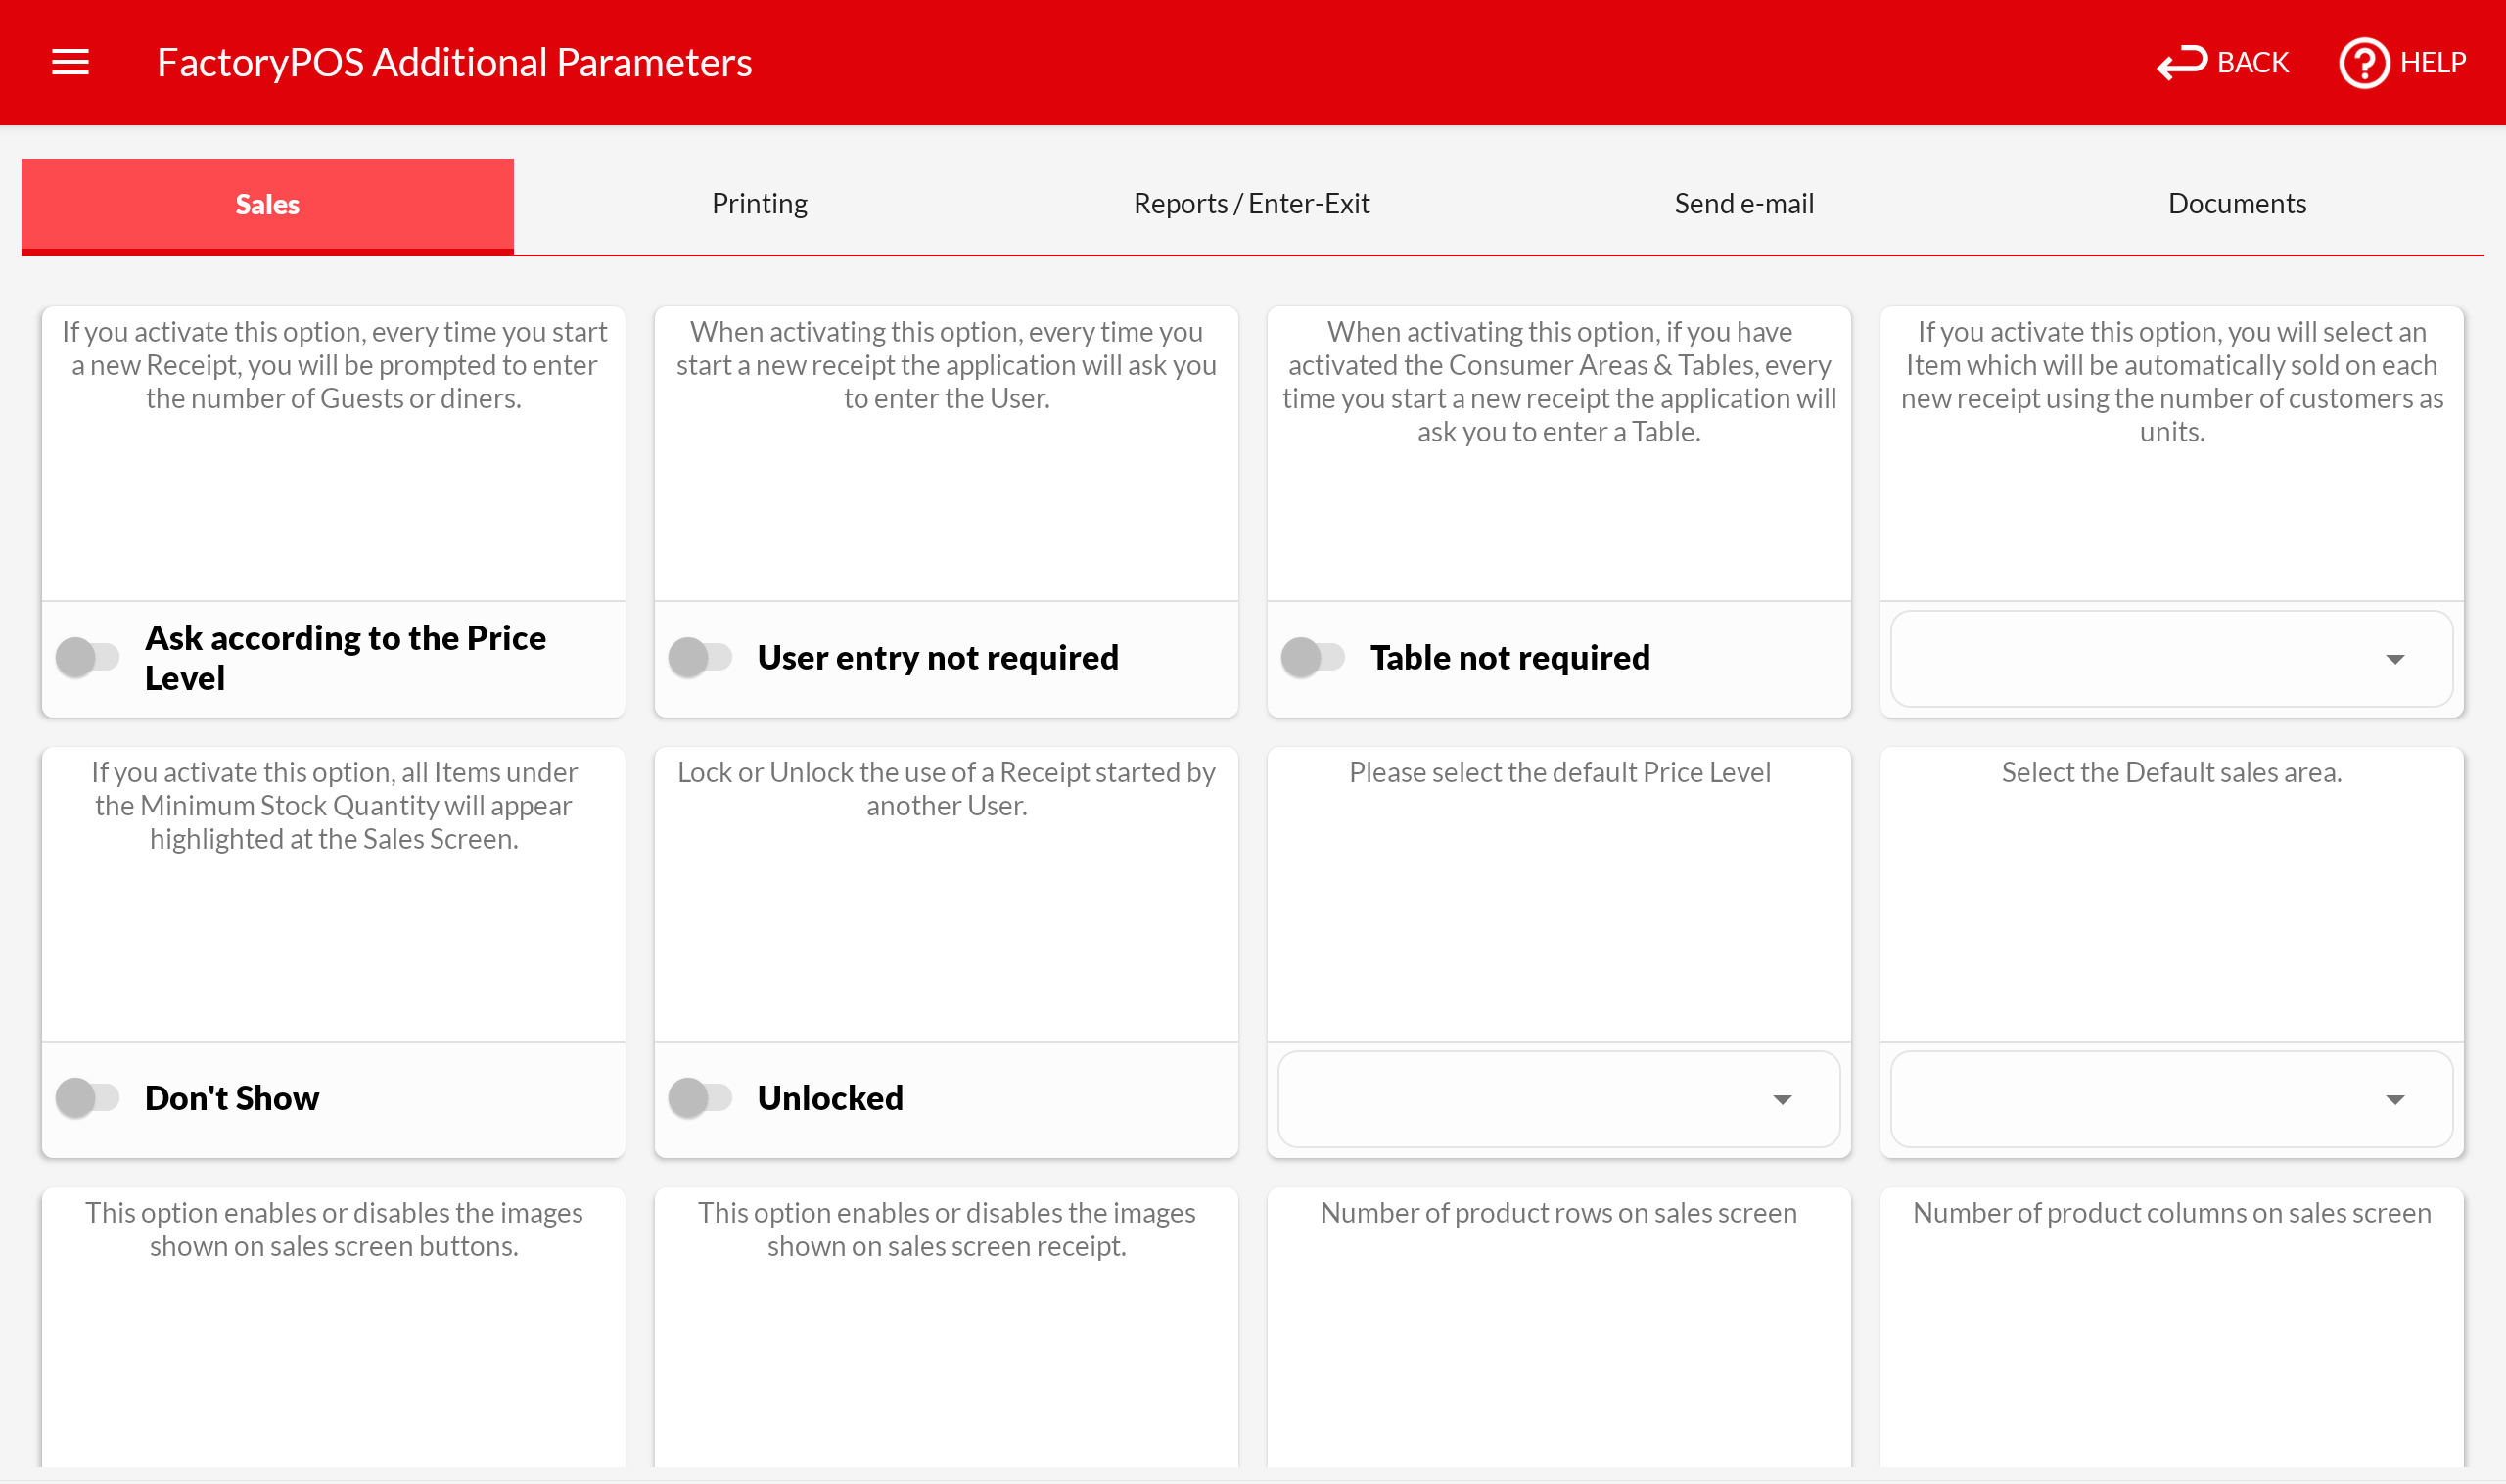
Task: Click the BACK text button
Action: [x=2252, y=62]
